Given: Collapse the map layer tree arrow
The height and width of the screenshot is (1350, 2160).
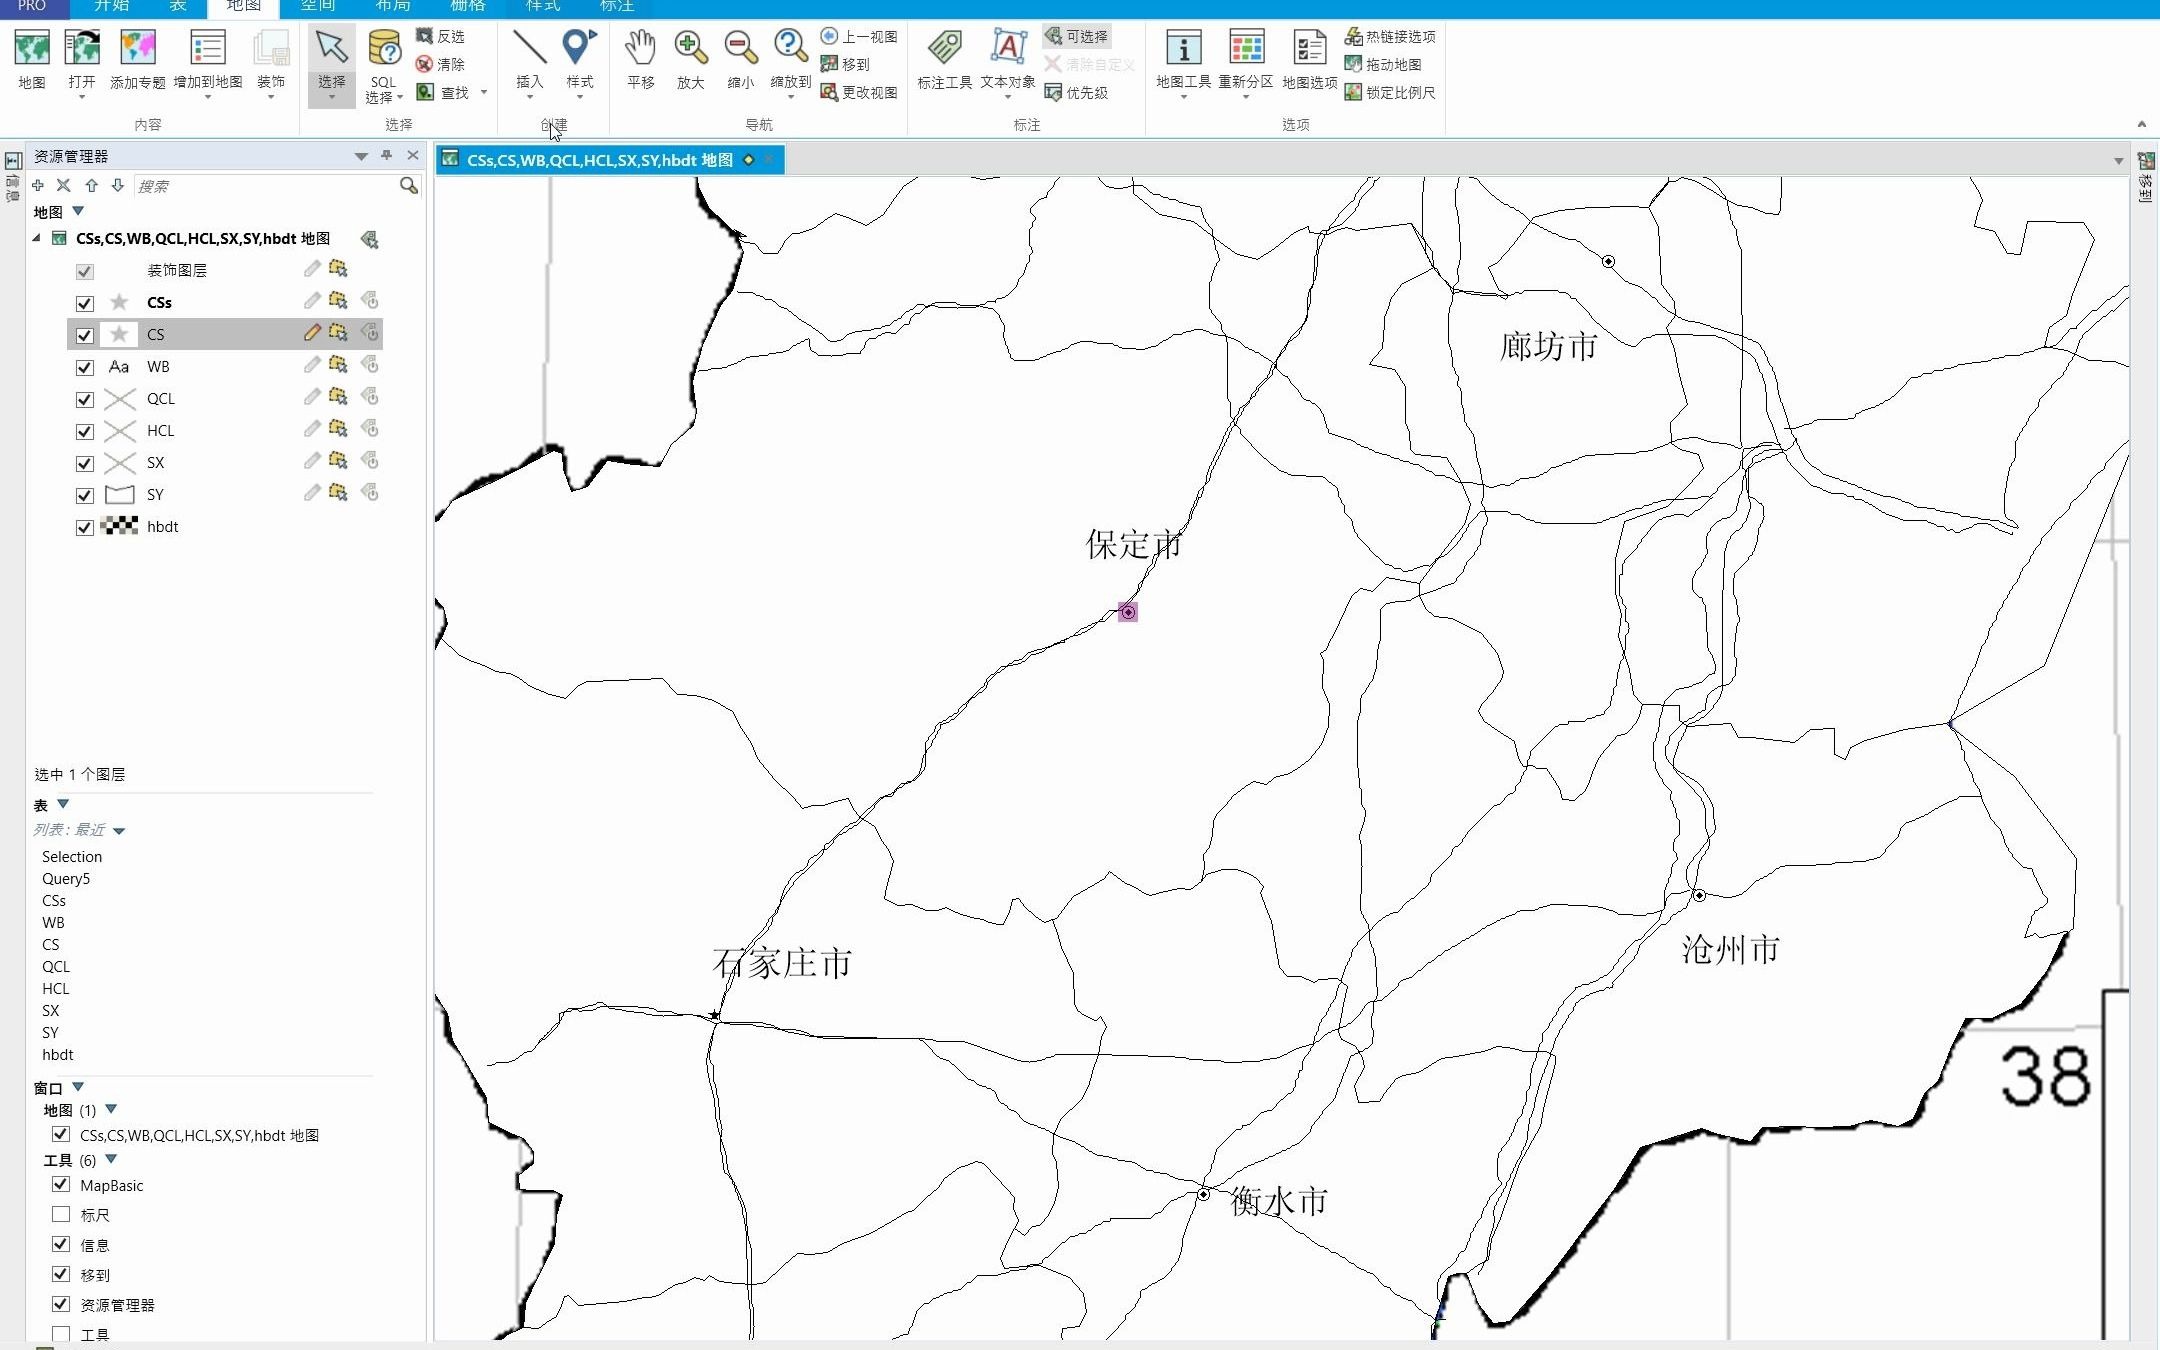Looking at the screenshot, I should [x=37, y=238].
